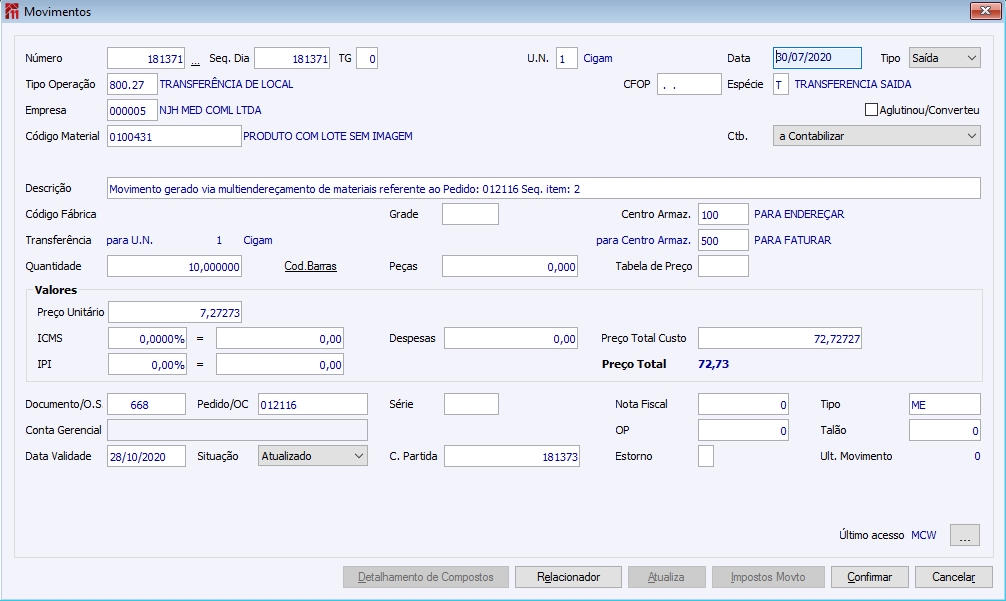
Task: Click the ellipsis button beside Último acesso
Action: [964, 535]
